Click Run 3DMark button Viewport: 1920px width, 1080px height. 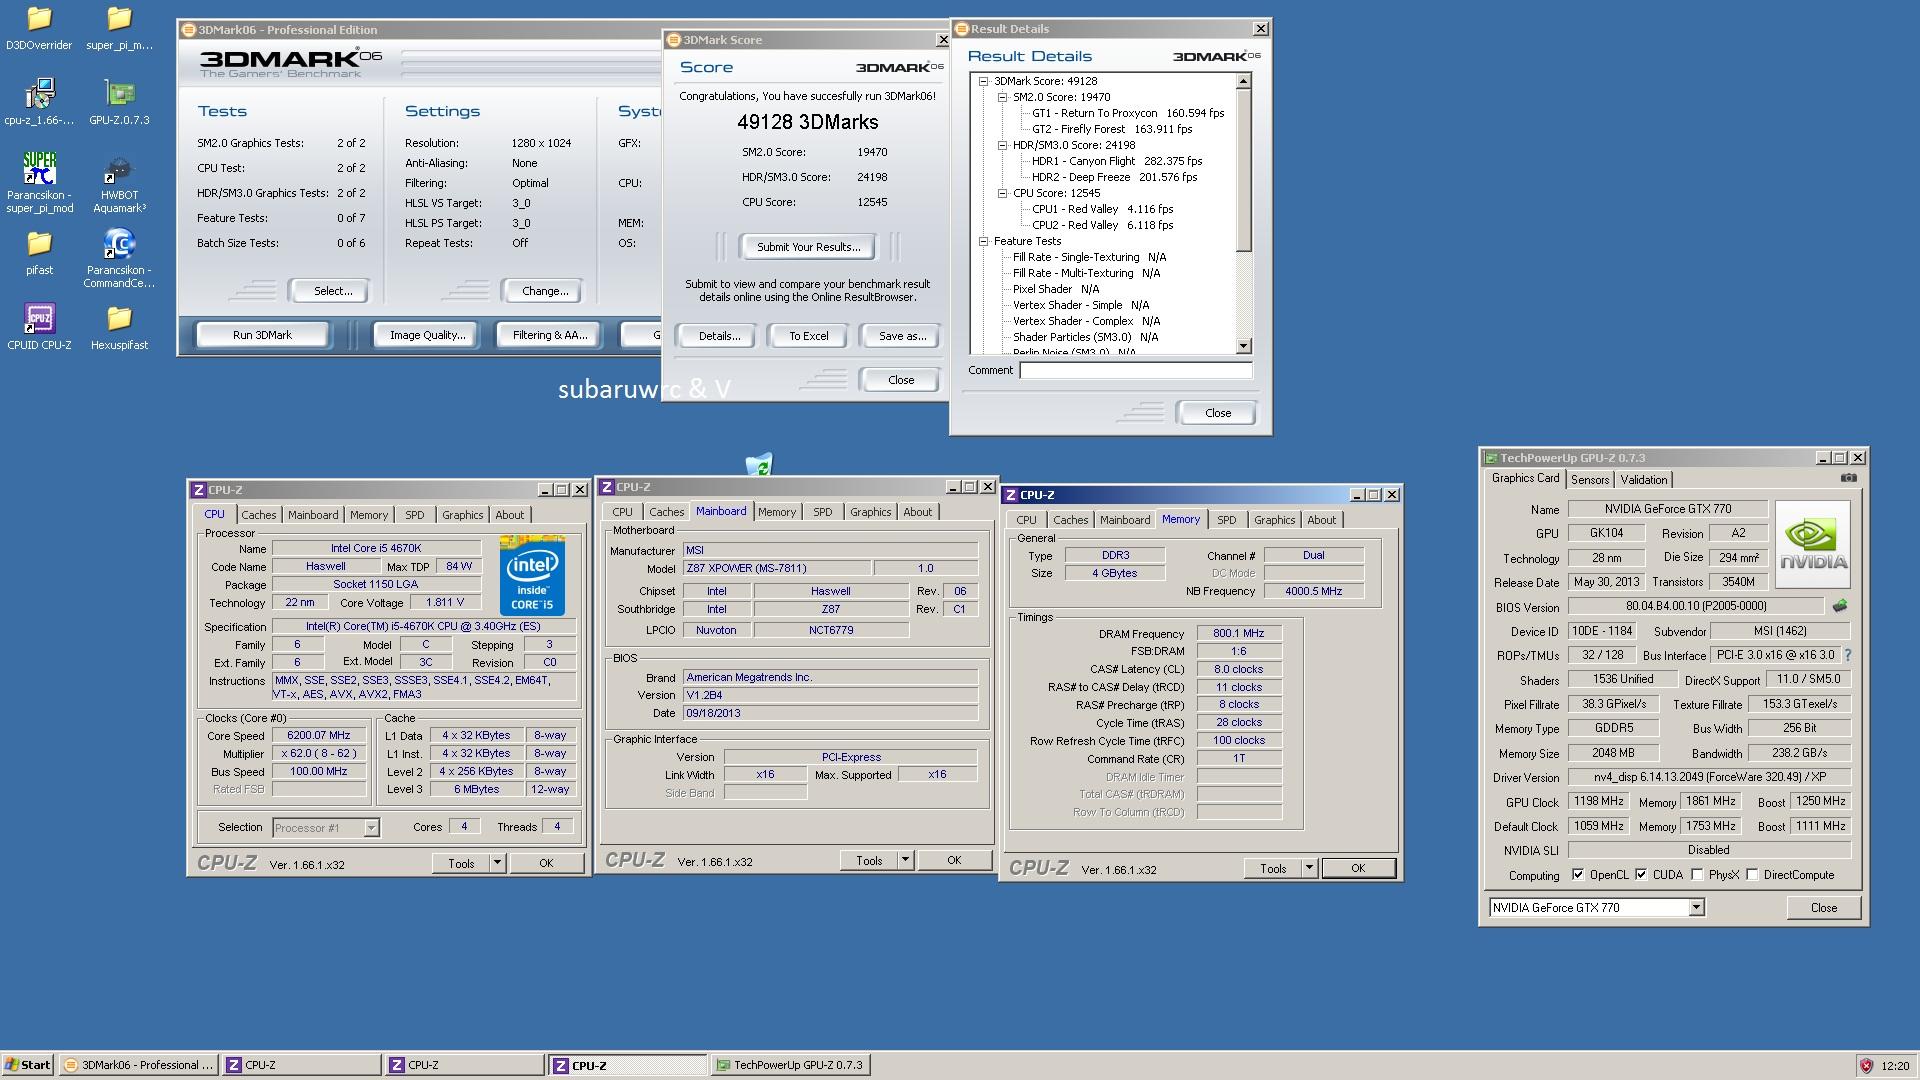point(262,335)
